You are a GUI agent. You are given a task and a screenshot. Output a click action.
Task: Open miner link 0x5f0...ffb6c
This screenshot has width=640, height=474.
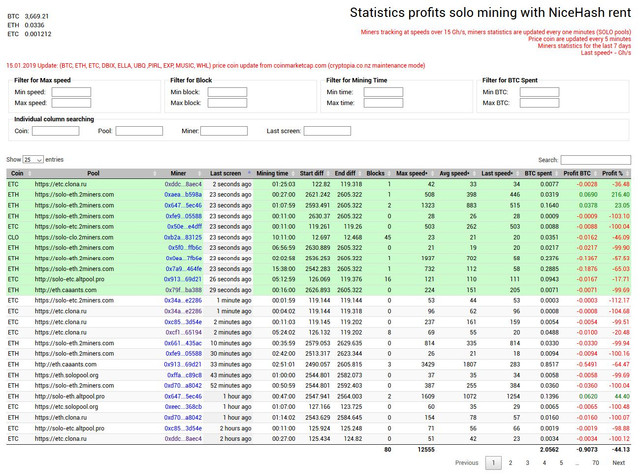point(185,248)
